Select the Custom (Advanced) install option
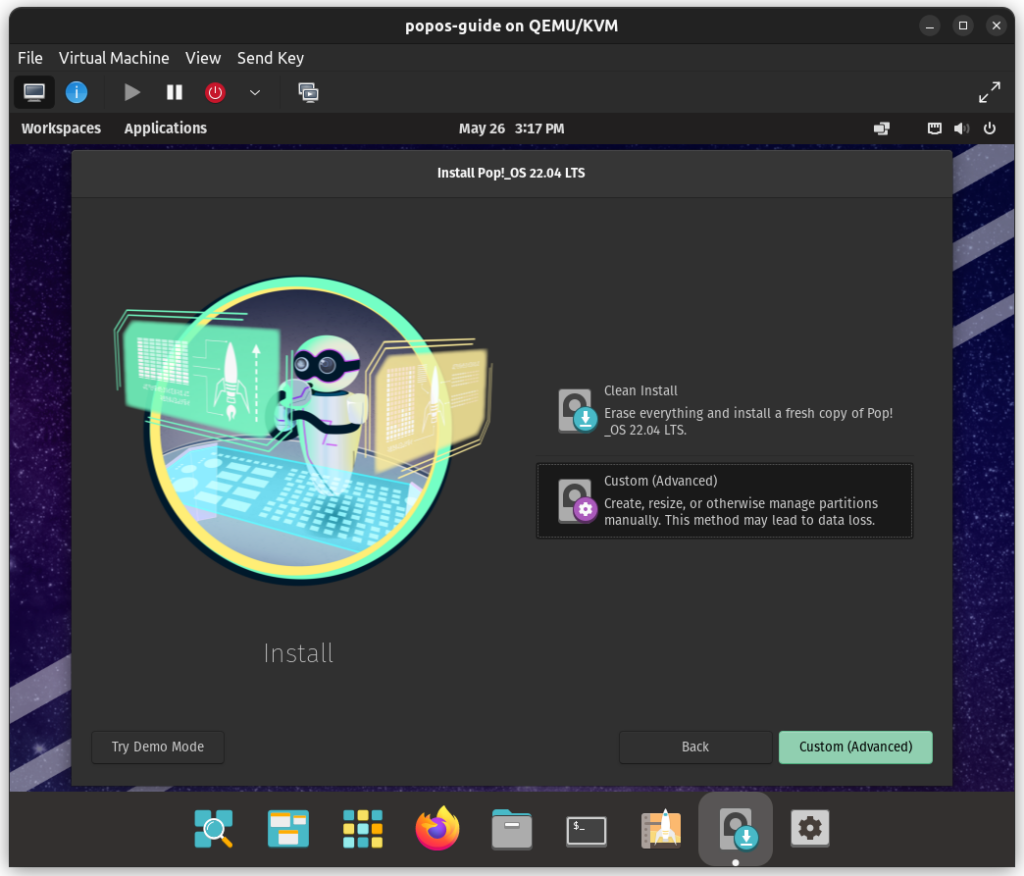Screen dimensions: 1024x876 pos(724,501)
